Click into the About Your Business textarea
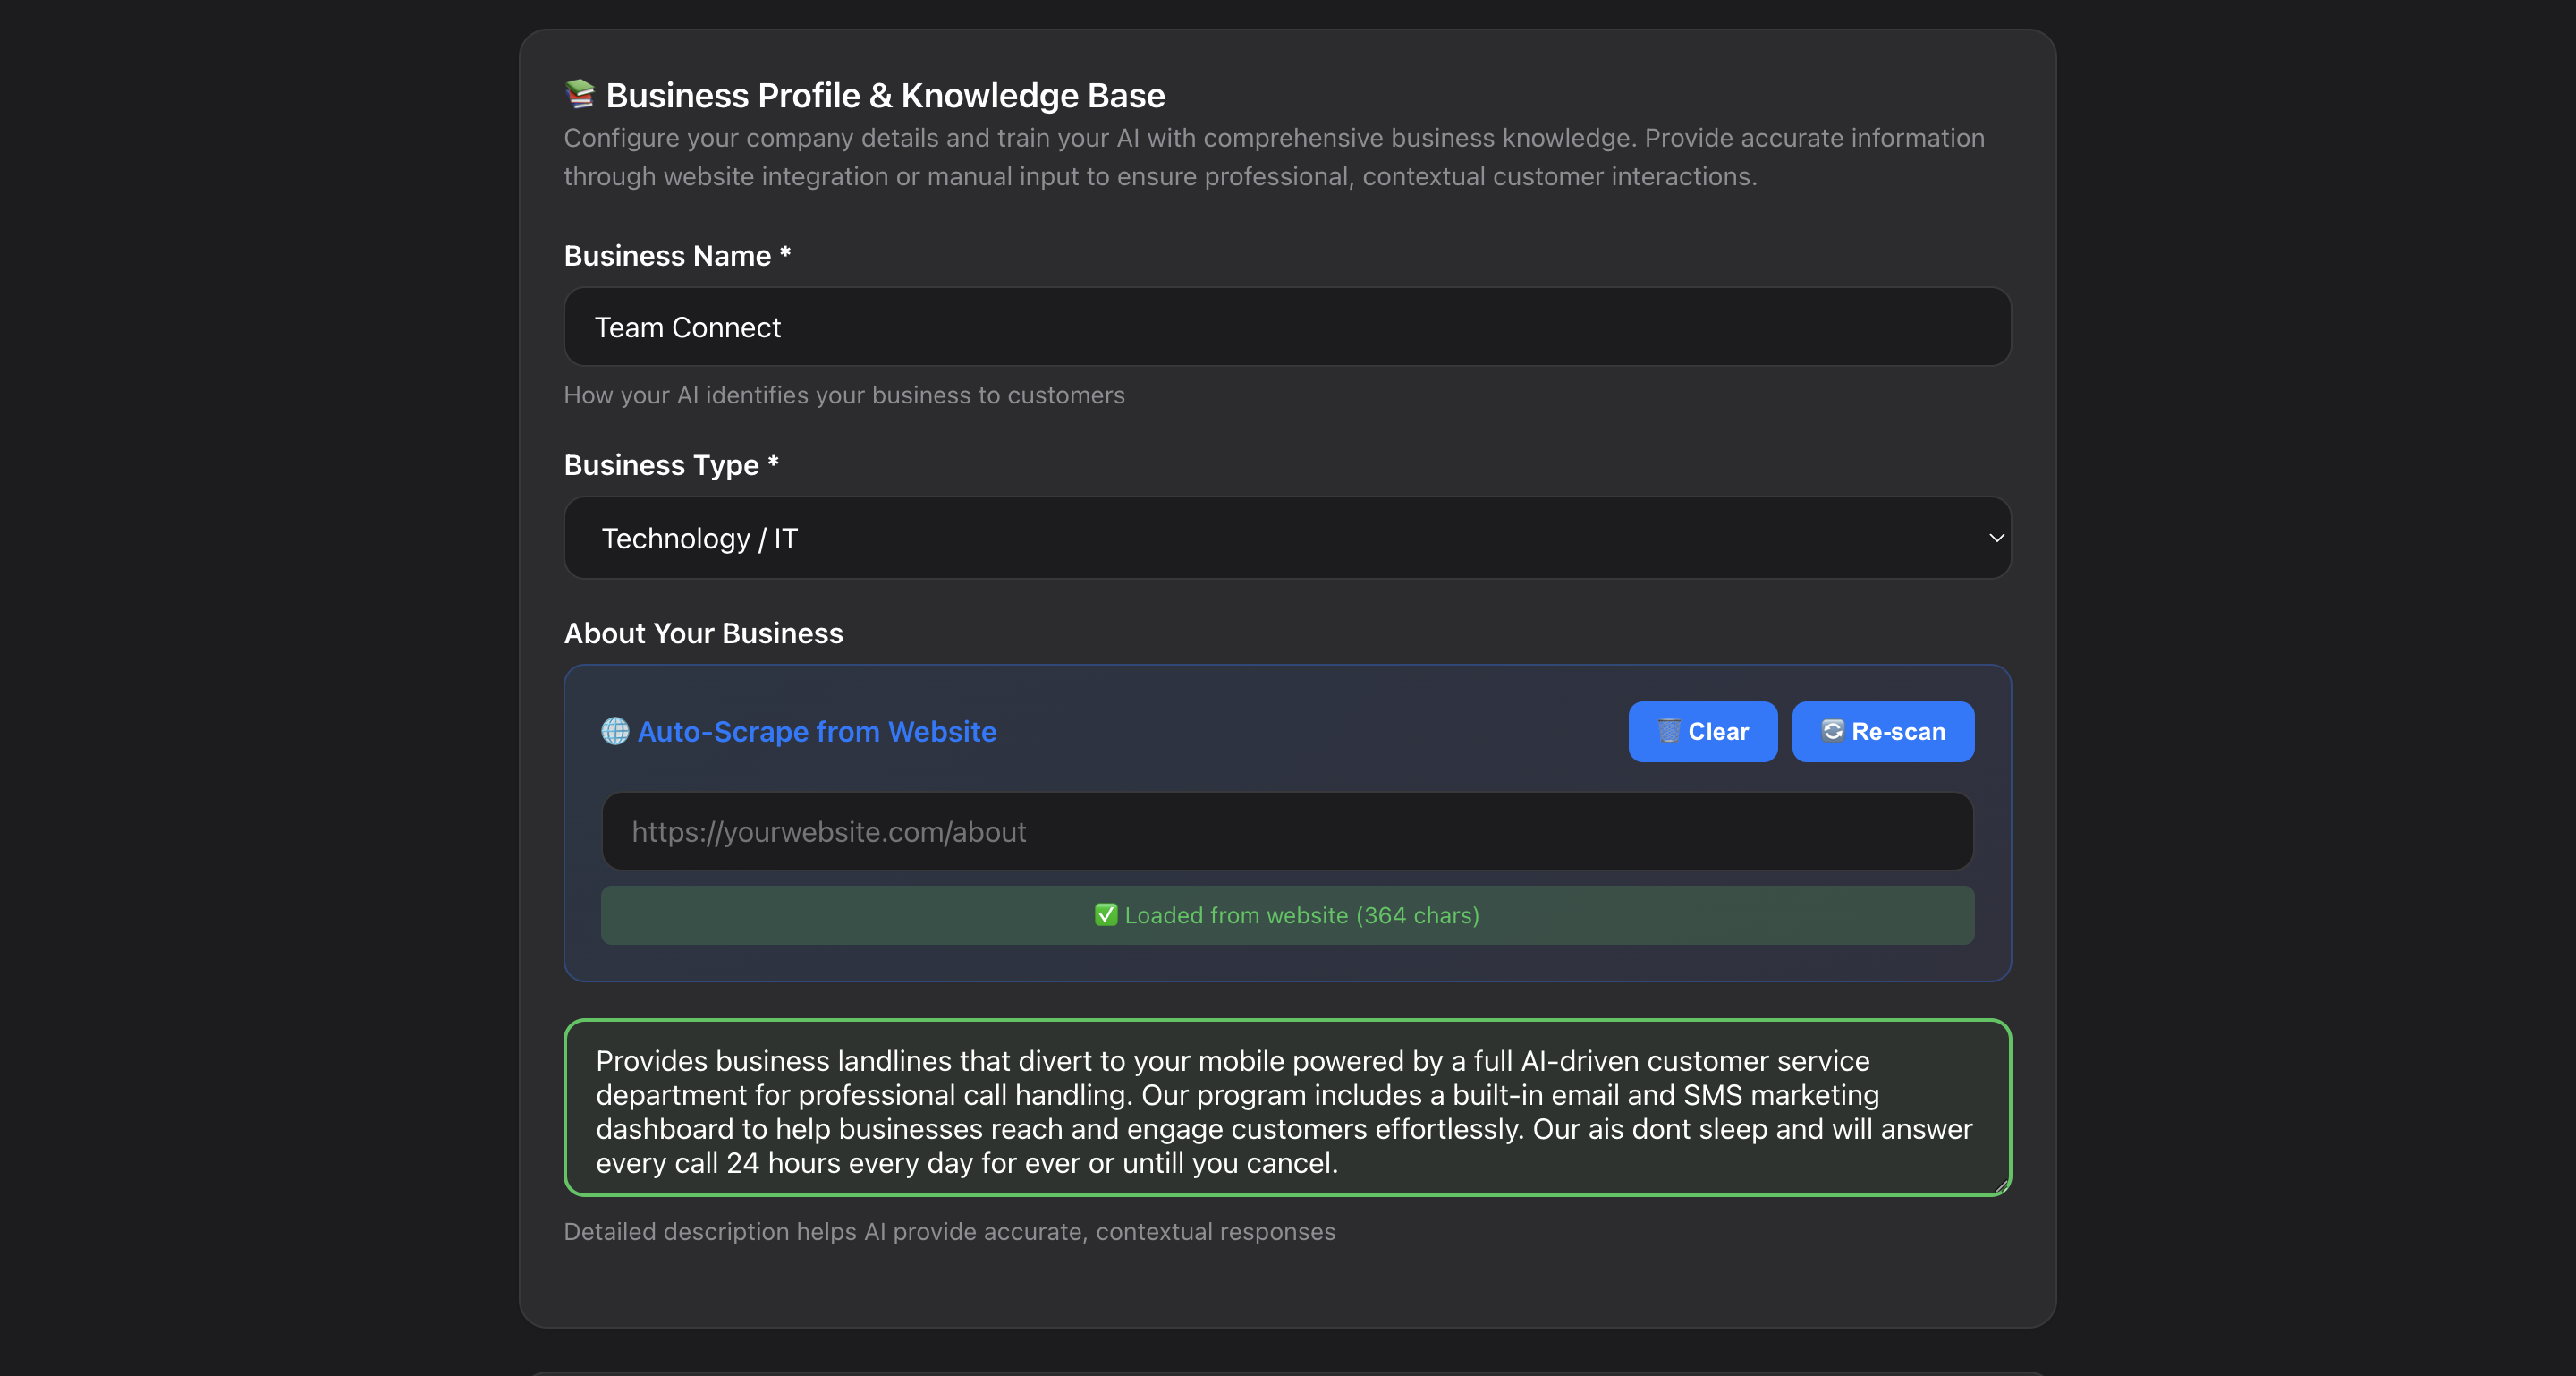This screenshot has height=1376, width=2576. click(x=1287, y=1108)
